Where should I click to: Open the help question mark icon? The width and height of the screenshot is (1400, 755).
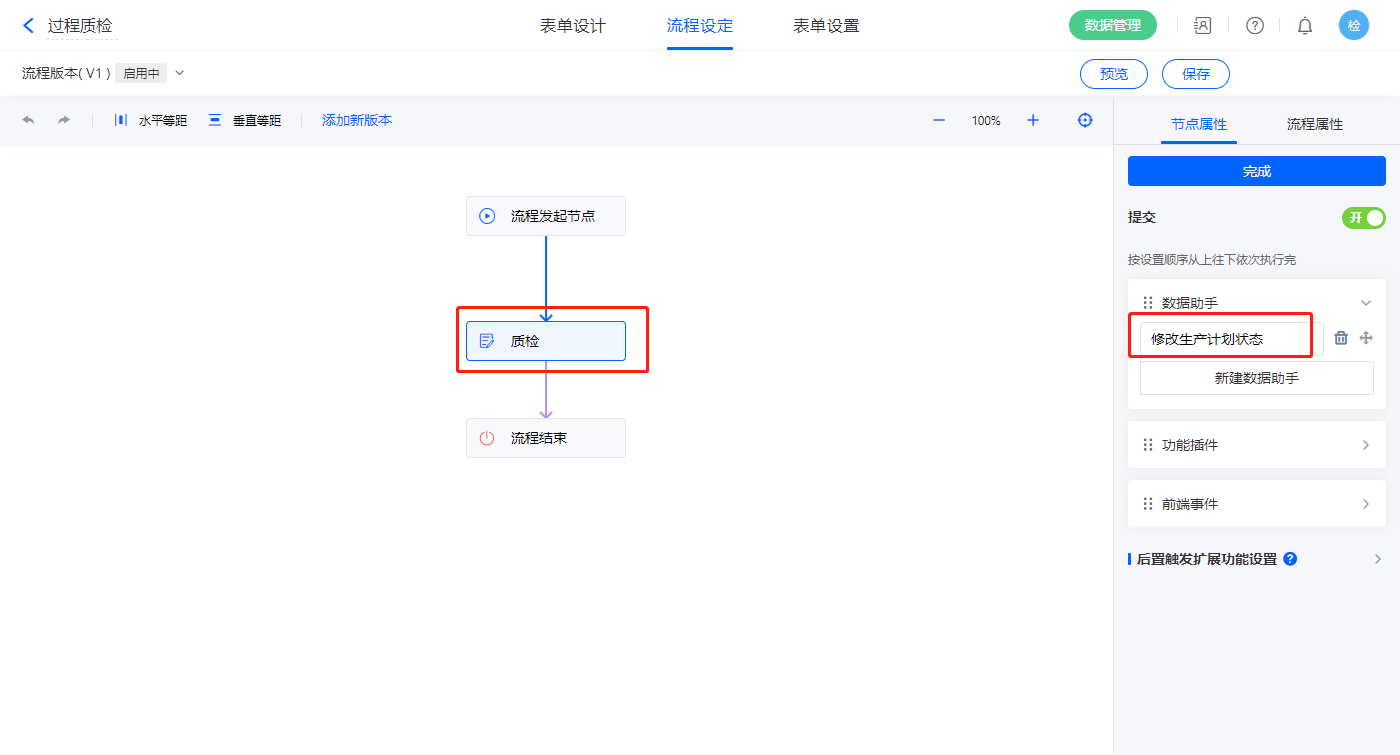tap(1255, 26)
